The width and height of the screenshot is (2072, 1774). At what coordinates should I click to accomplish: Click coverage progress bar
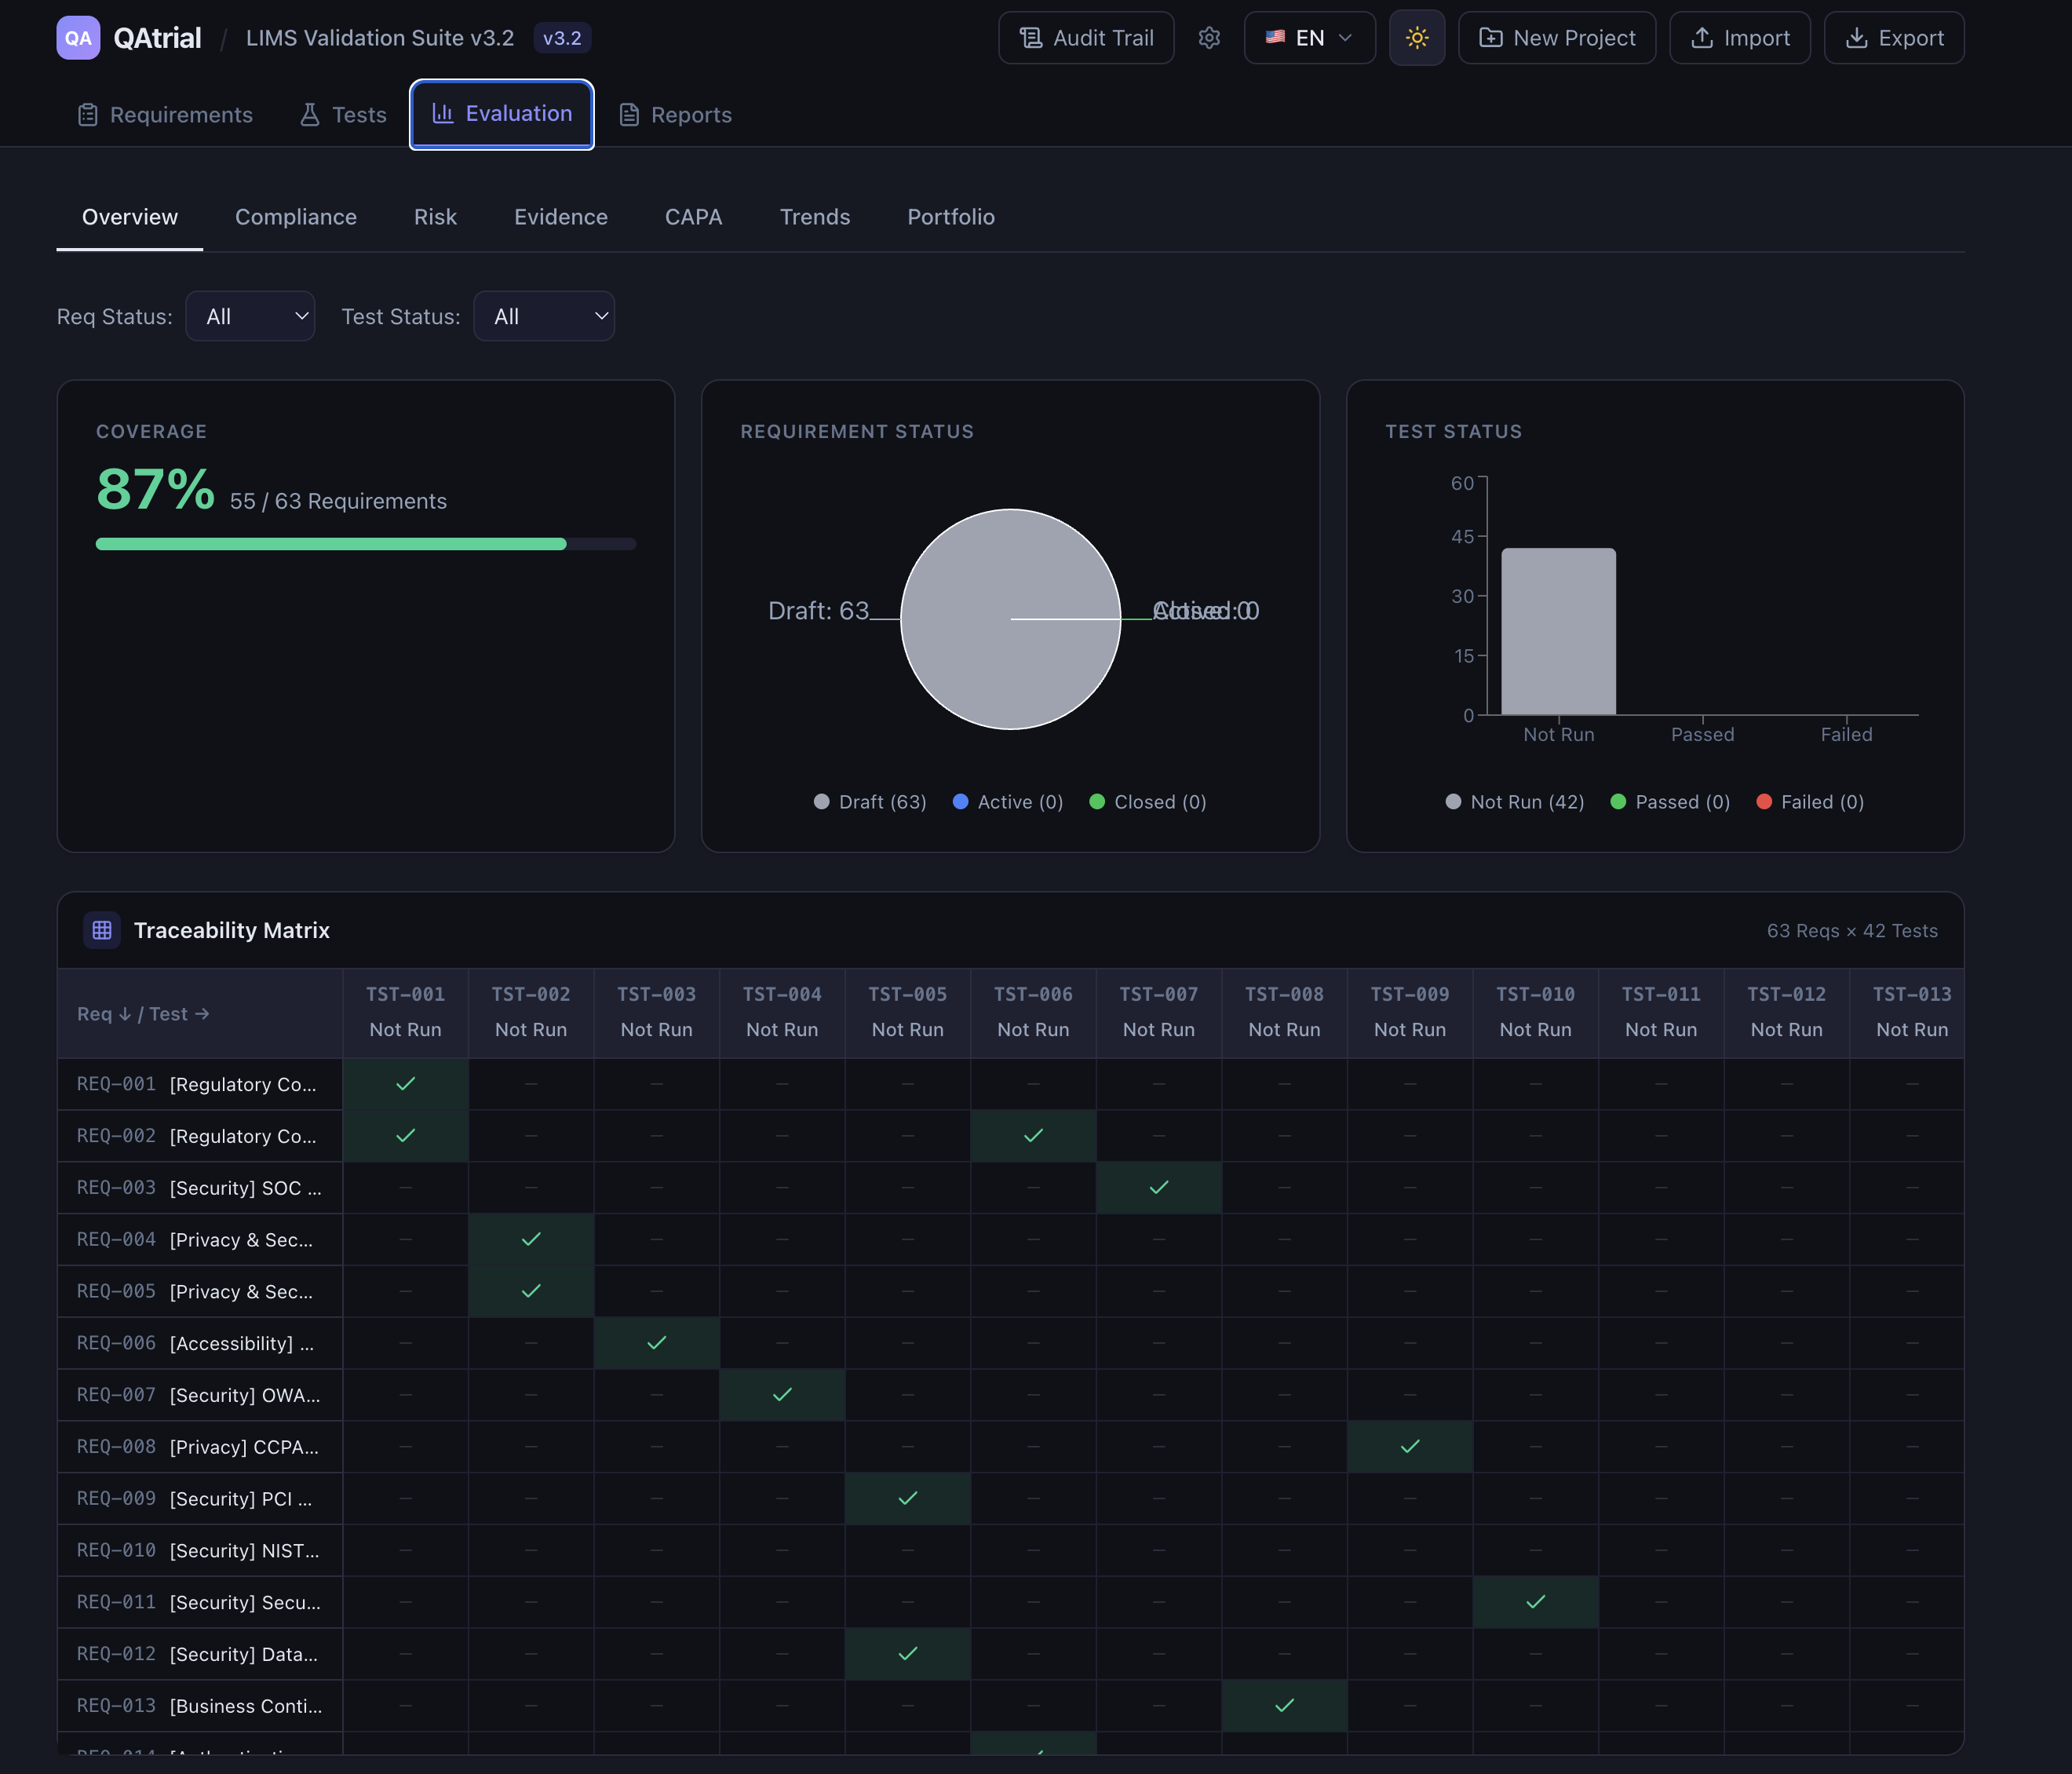[365, 544]
